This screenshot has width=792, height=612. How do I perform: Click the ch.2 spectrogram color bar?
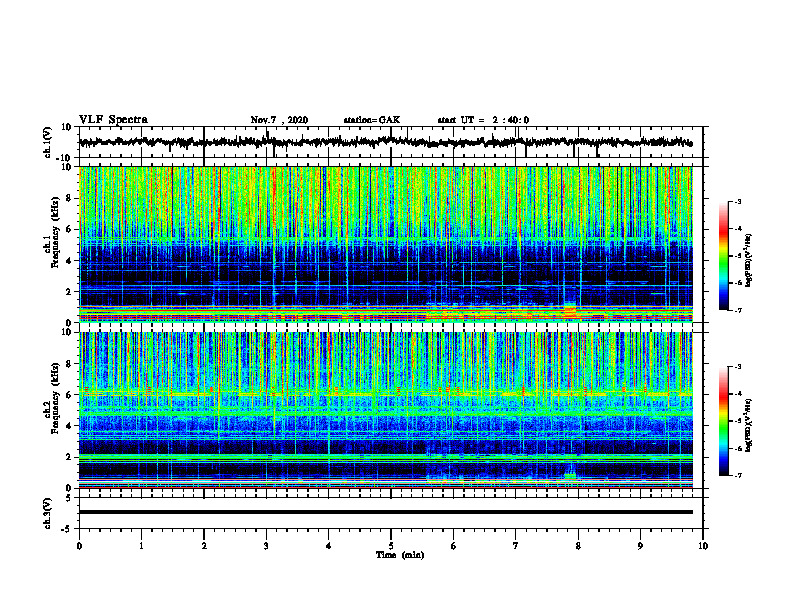pyautogui.click(x=723, y=421)
